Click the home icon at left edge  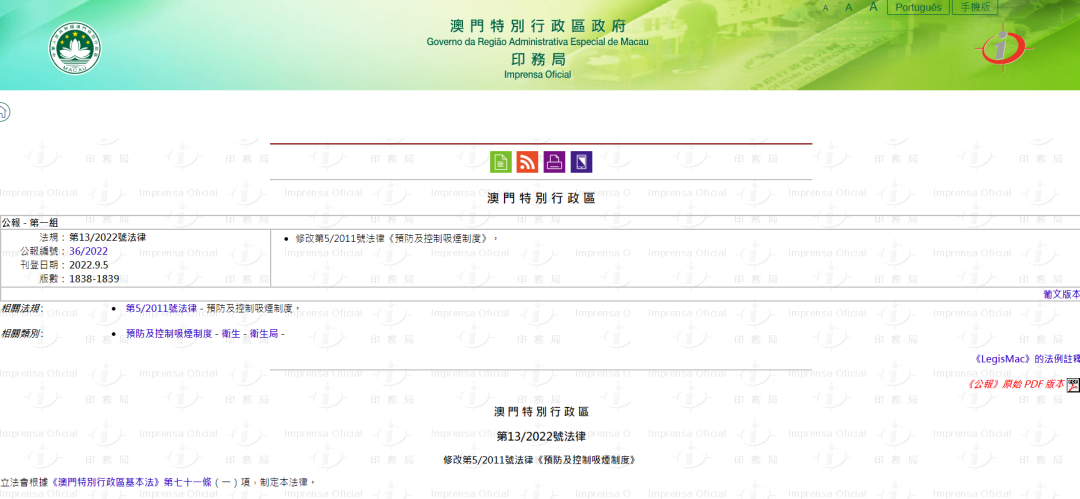click(3, 111)
